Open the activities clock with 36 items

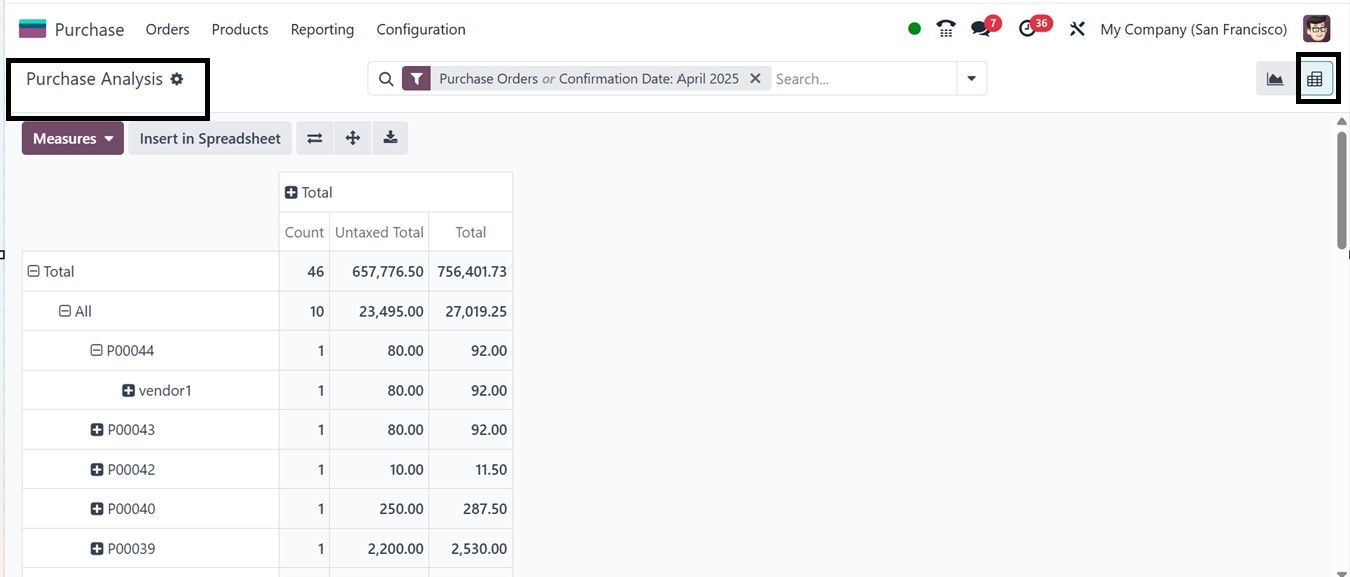coord(1027,27)
